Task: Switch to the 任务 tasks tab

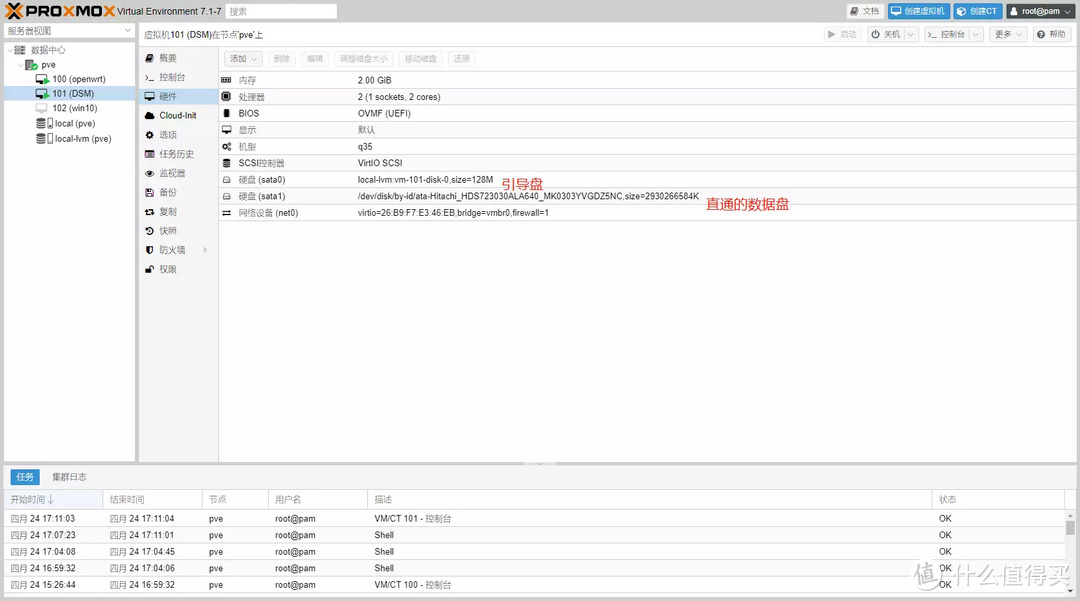Action: [25, 476]
